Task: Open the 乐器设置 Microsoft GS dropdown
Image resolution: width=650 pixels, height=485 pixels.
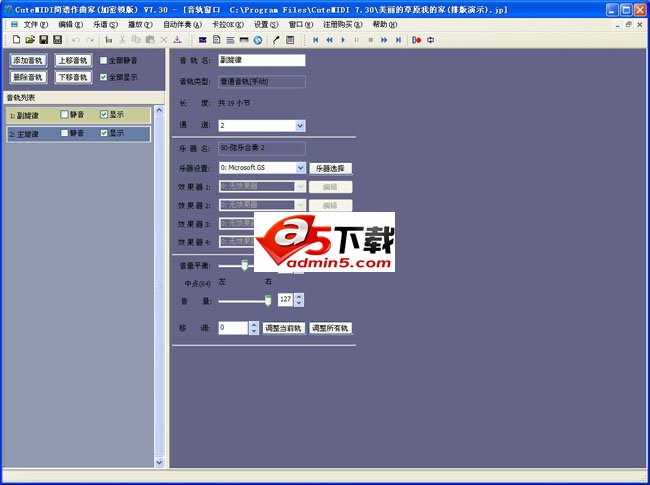Action: click(x=301, y=167)
